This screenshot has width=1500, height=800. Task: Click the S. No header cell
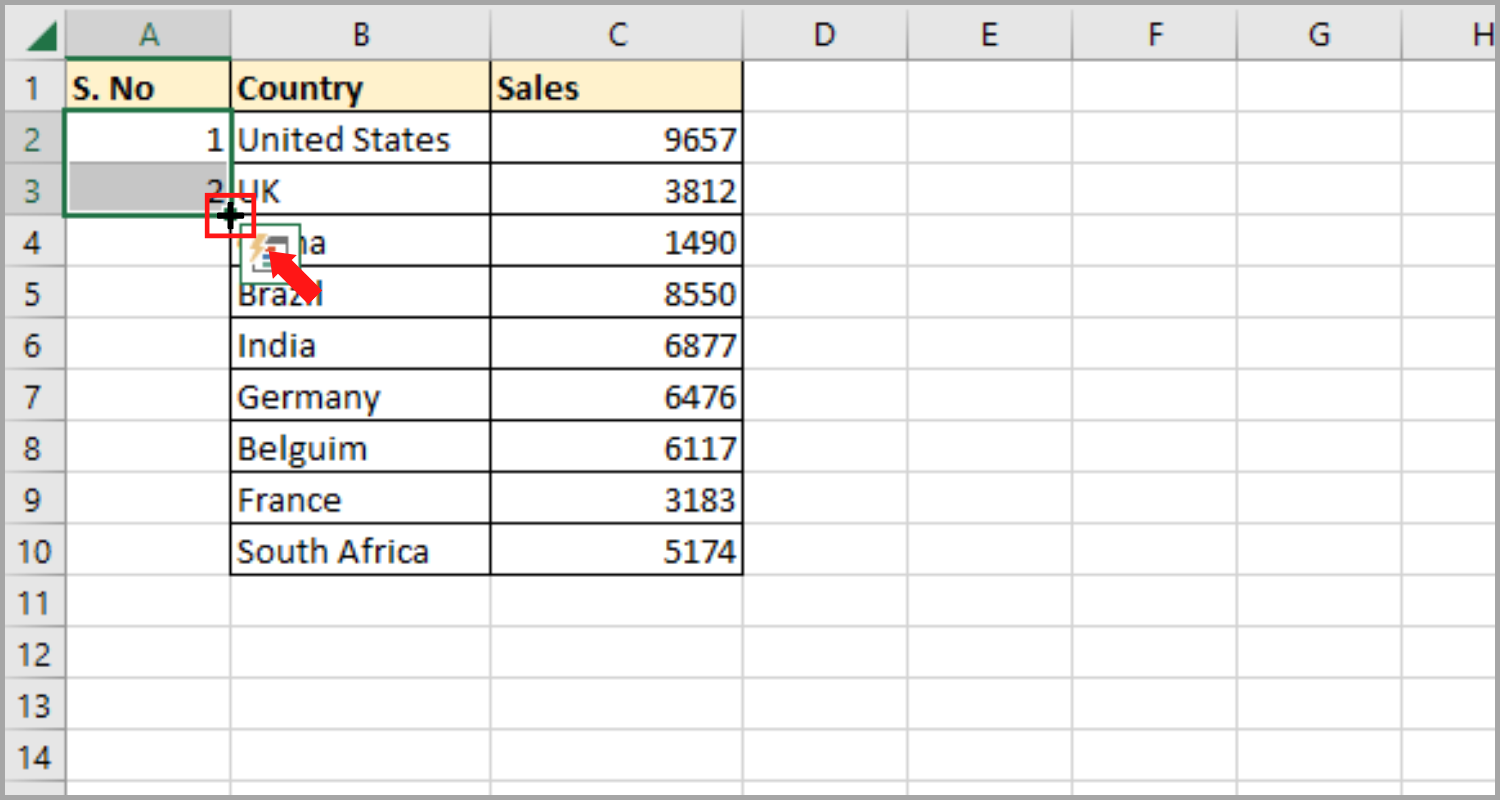point(148,88)
